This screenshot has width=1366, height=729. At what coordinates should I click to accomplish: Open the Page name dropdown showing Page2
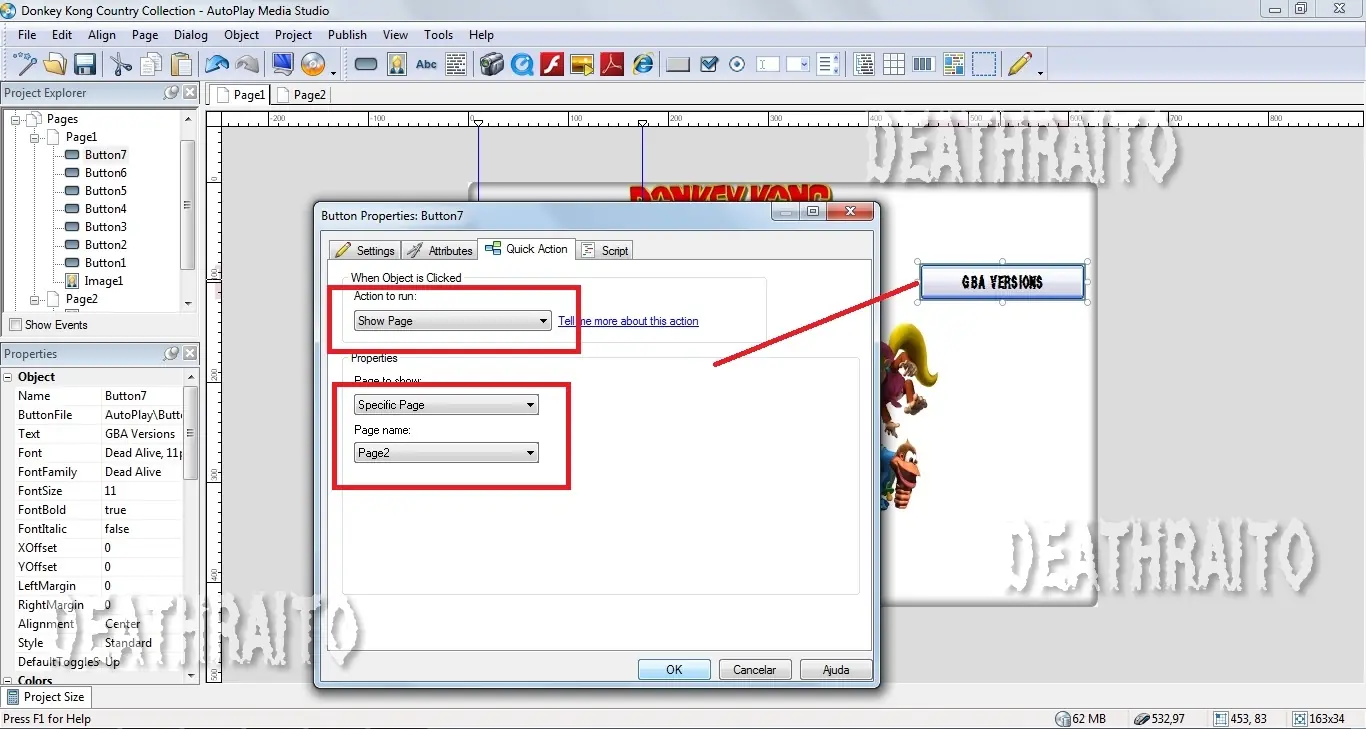[446, 453]
